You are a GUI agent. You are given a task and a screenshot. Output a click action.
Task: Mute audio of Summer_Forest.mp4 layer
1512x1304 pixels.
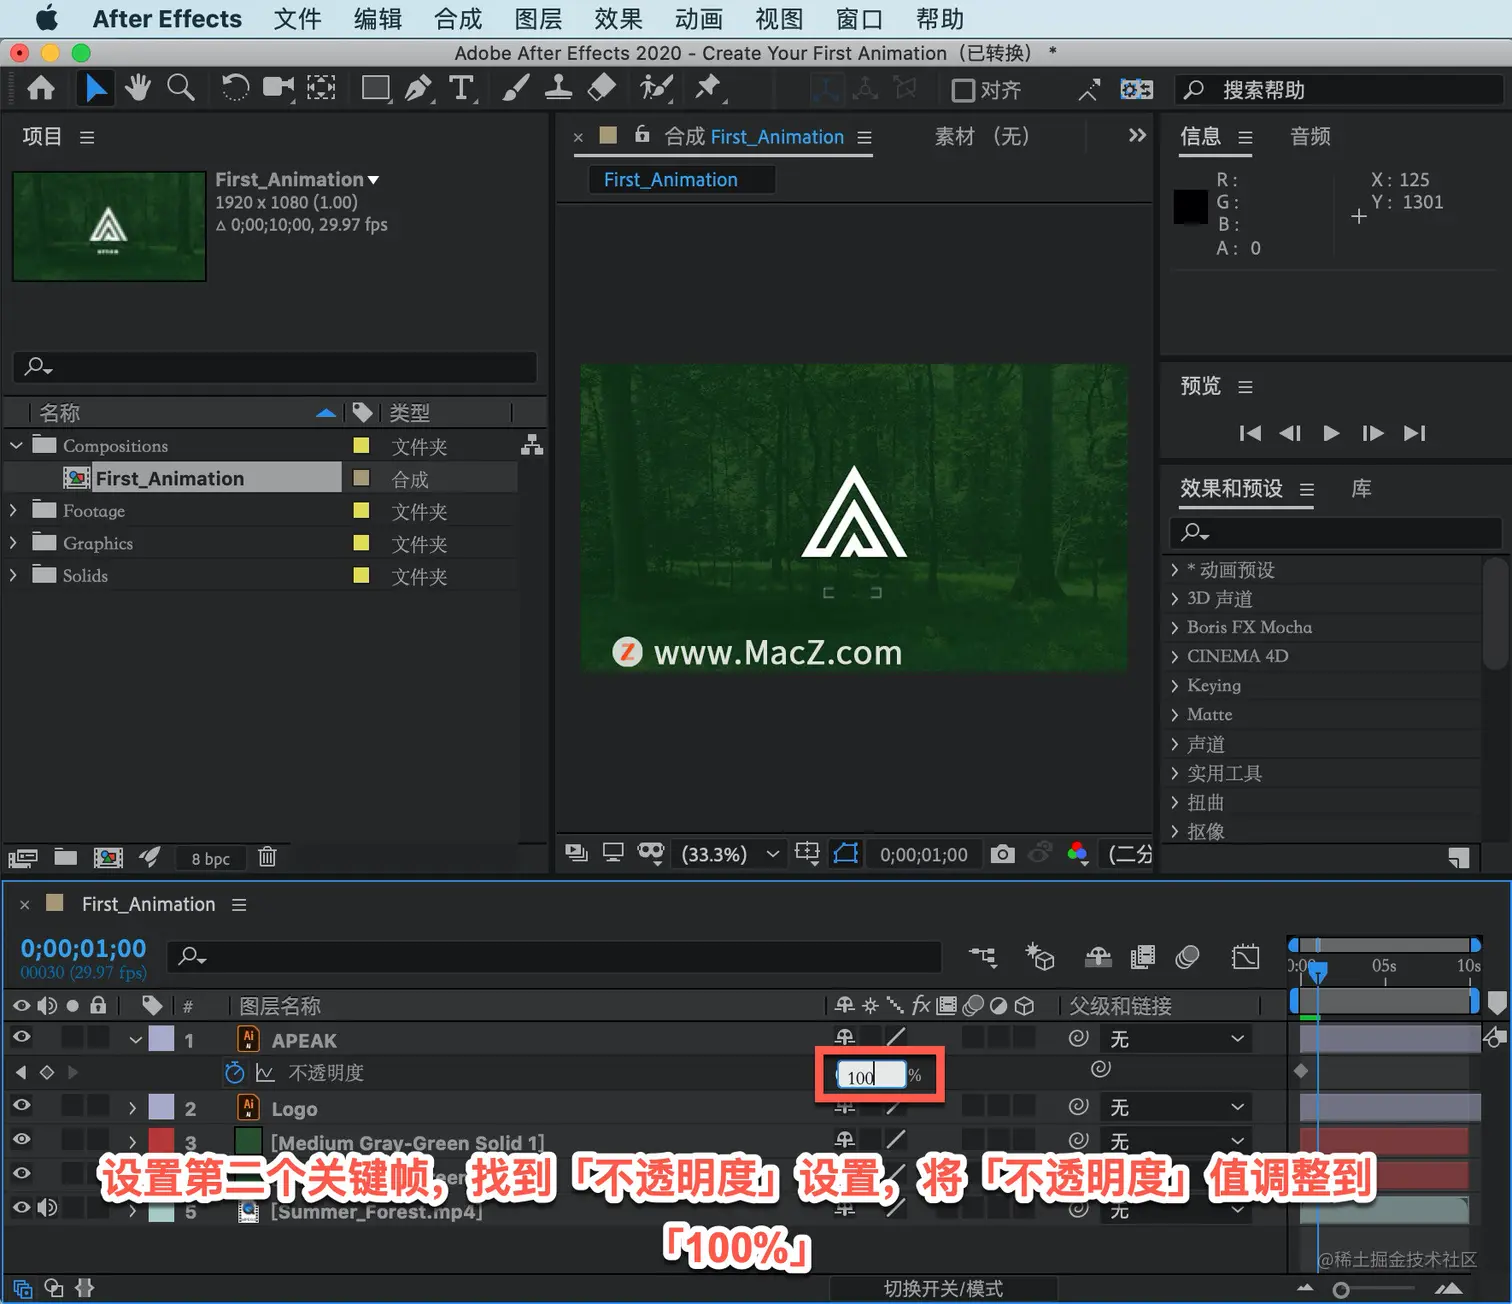[x=47, y=1207]
